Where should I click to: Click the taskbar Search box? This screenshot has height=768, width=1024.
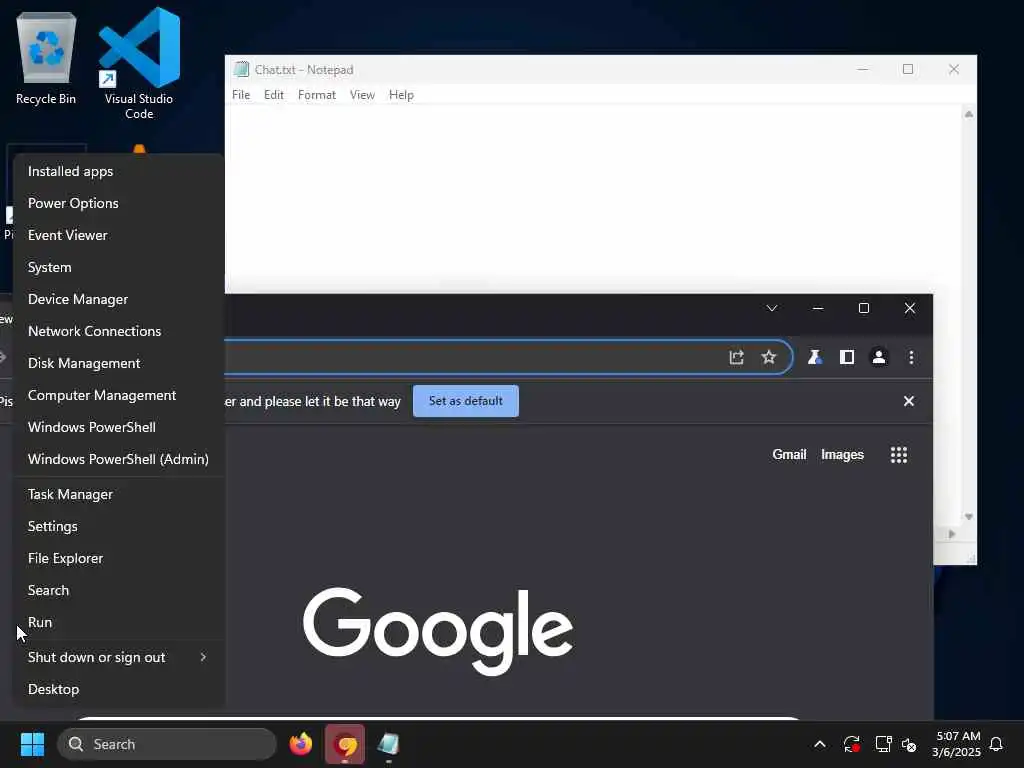(x=167, y=744)
